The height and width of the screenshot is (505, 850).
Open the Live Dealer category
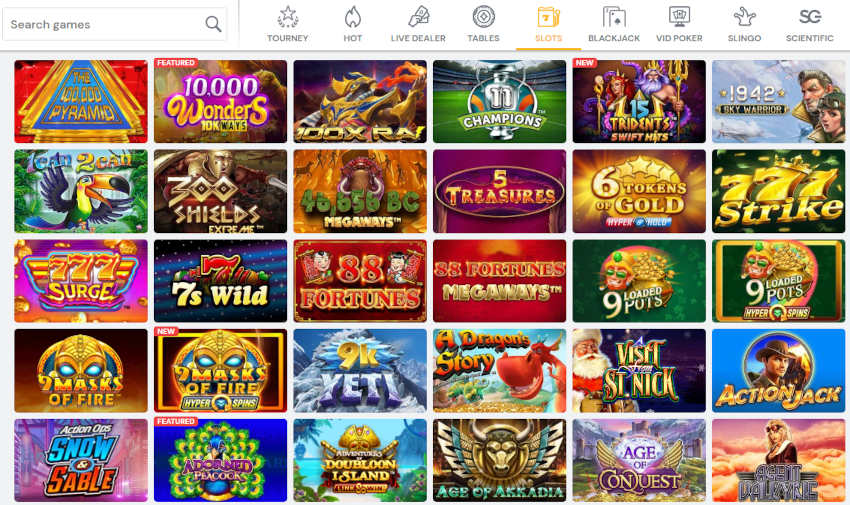tap(418, 24)
